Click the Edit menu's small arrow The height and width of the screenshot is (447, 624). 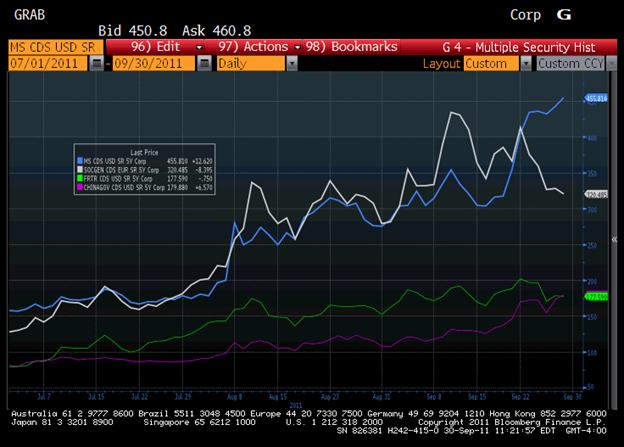[x=199, y=47]
